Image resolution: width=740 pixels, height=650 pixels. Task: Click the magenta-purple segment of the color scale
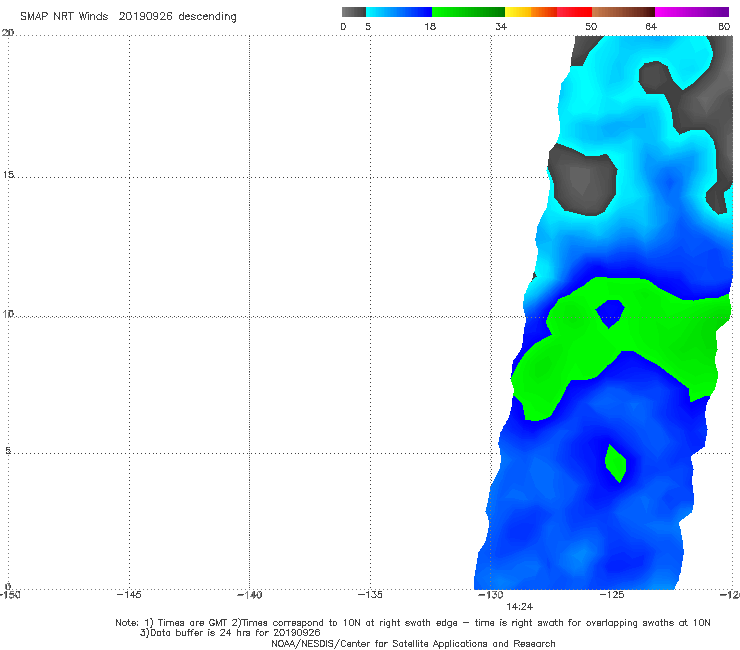coord(692,12)
